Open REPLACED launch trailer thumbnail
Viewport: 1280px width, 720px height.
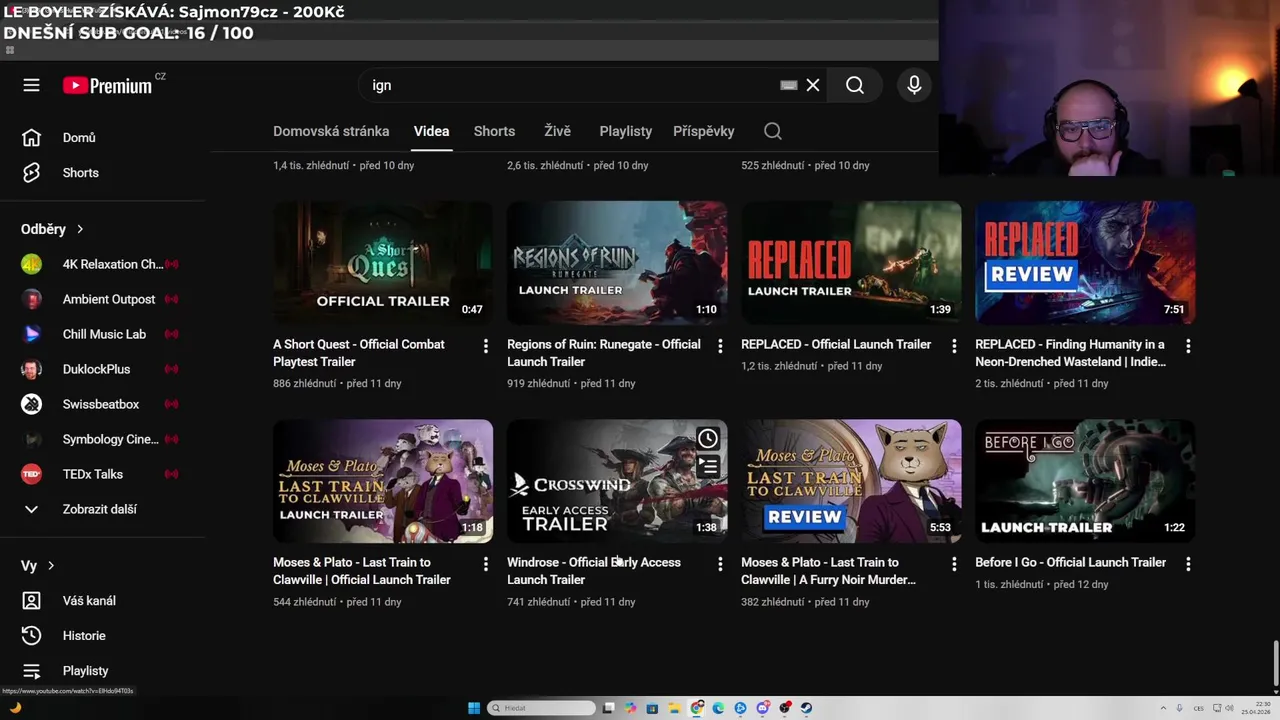851,263
